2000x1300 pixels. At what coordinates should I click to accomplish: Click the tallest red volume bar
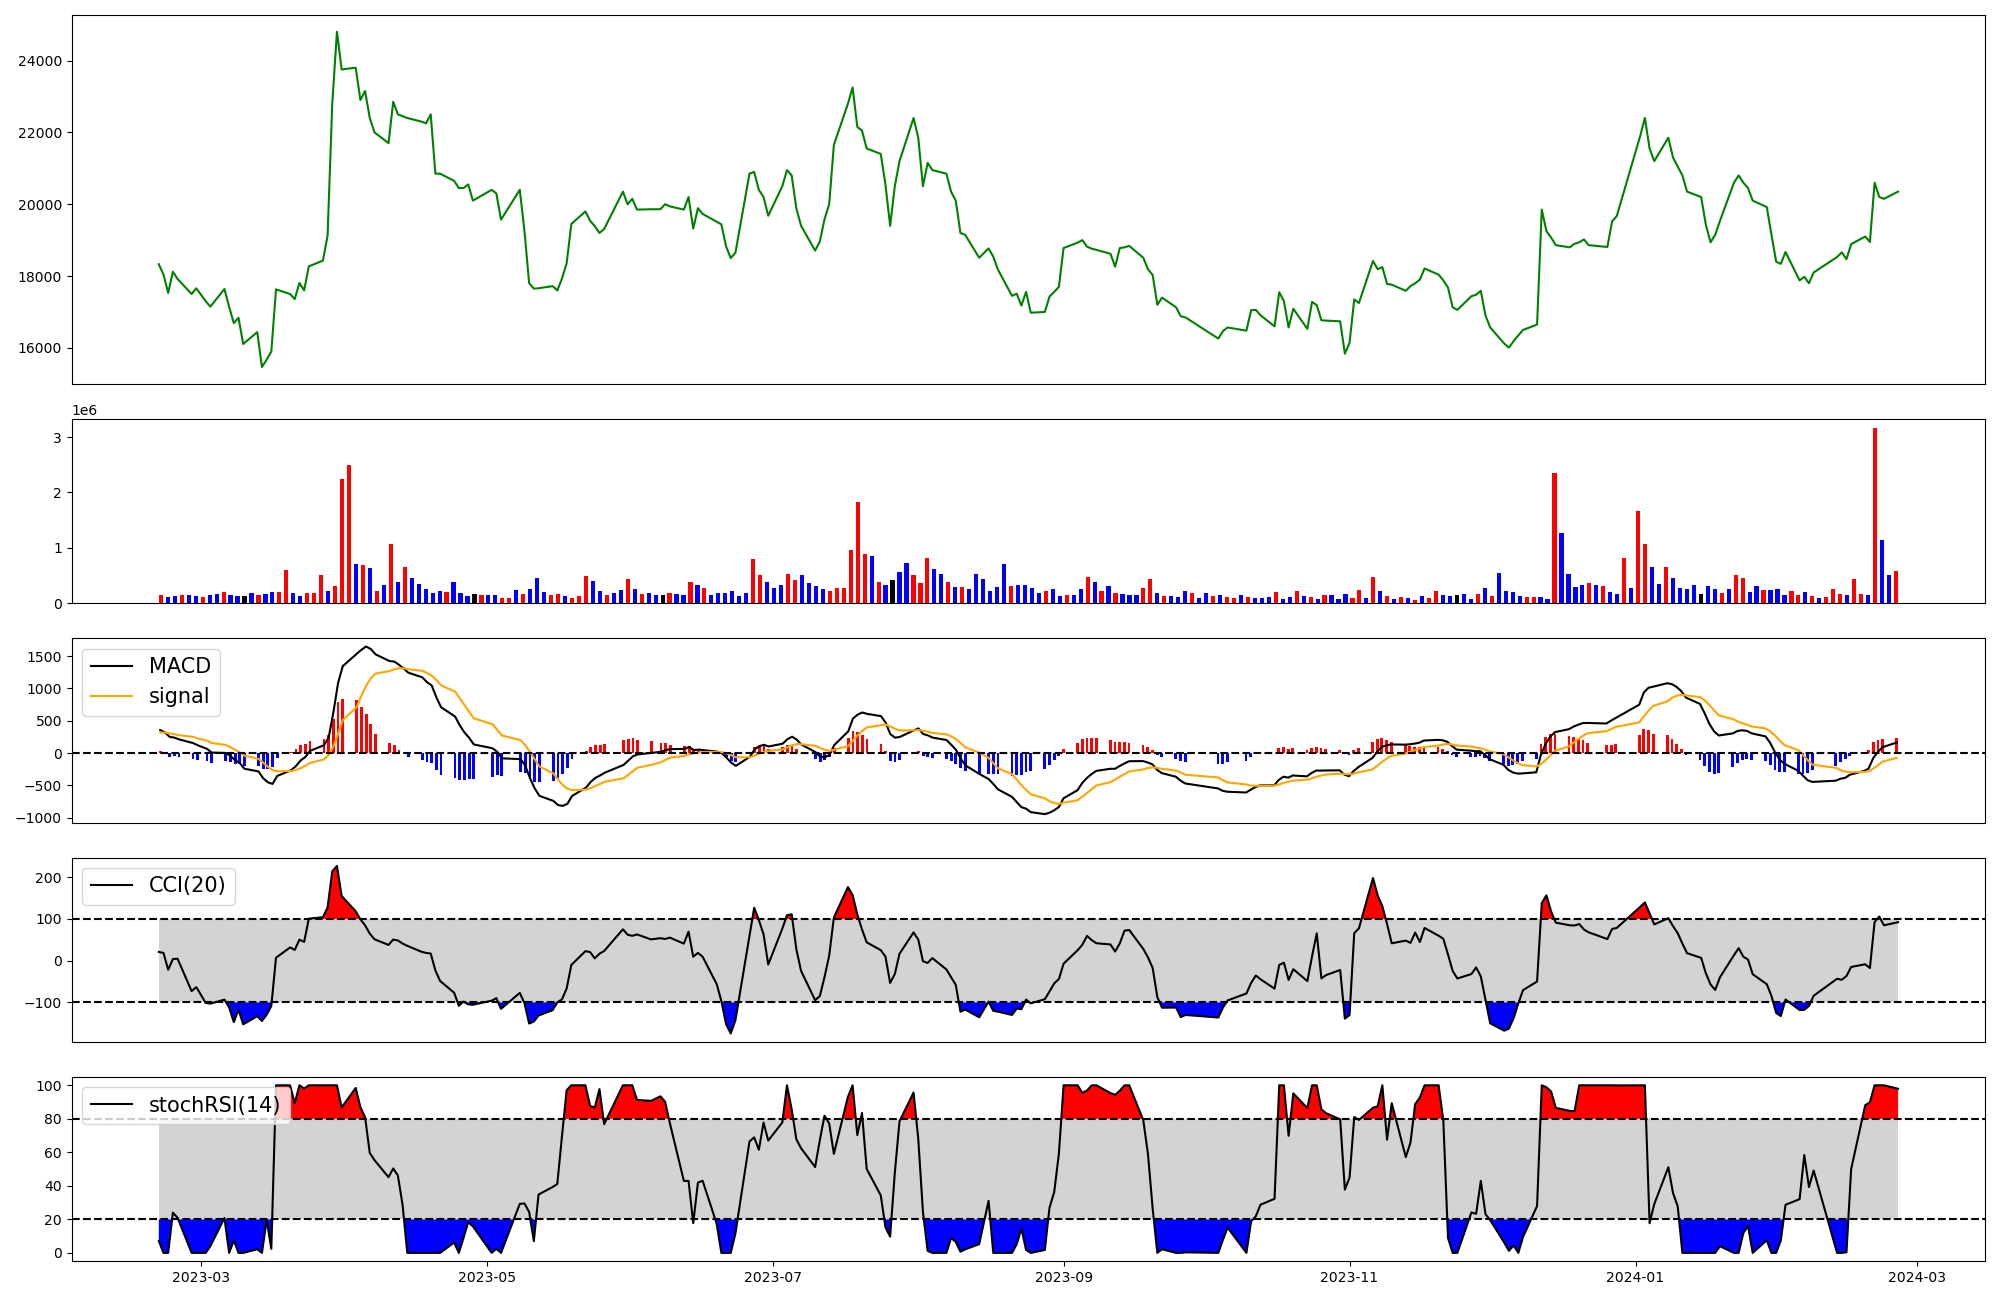click(1875, 515)
